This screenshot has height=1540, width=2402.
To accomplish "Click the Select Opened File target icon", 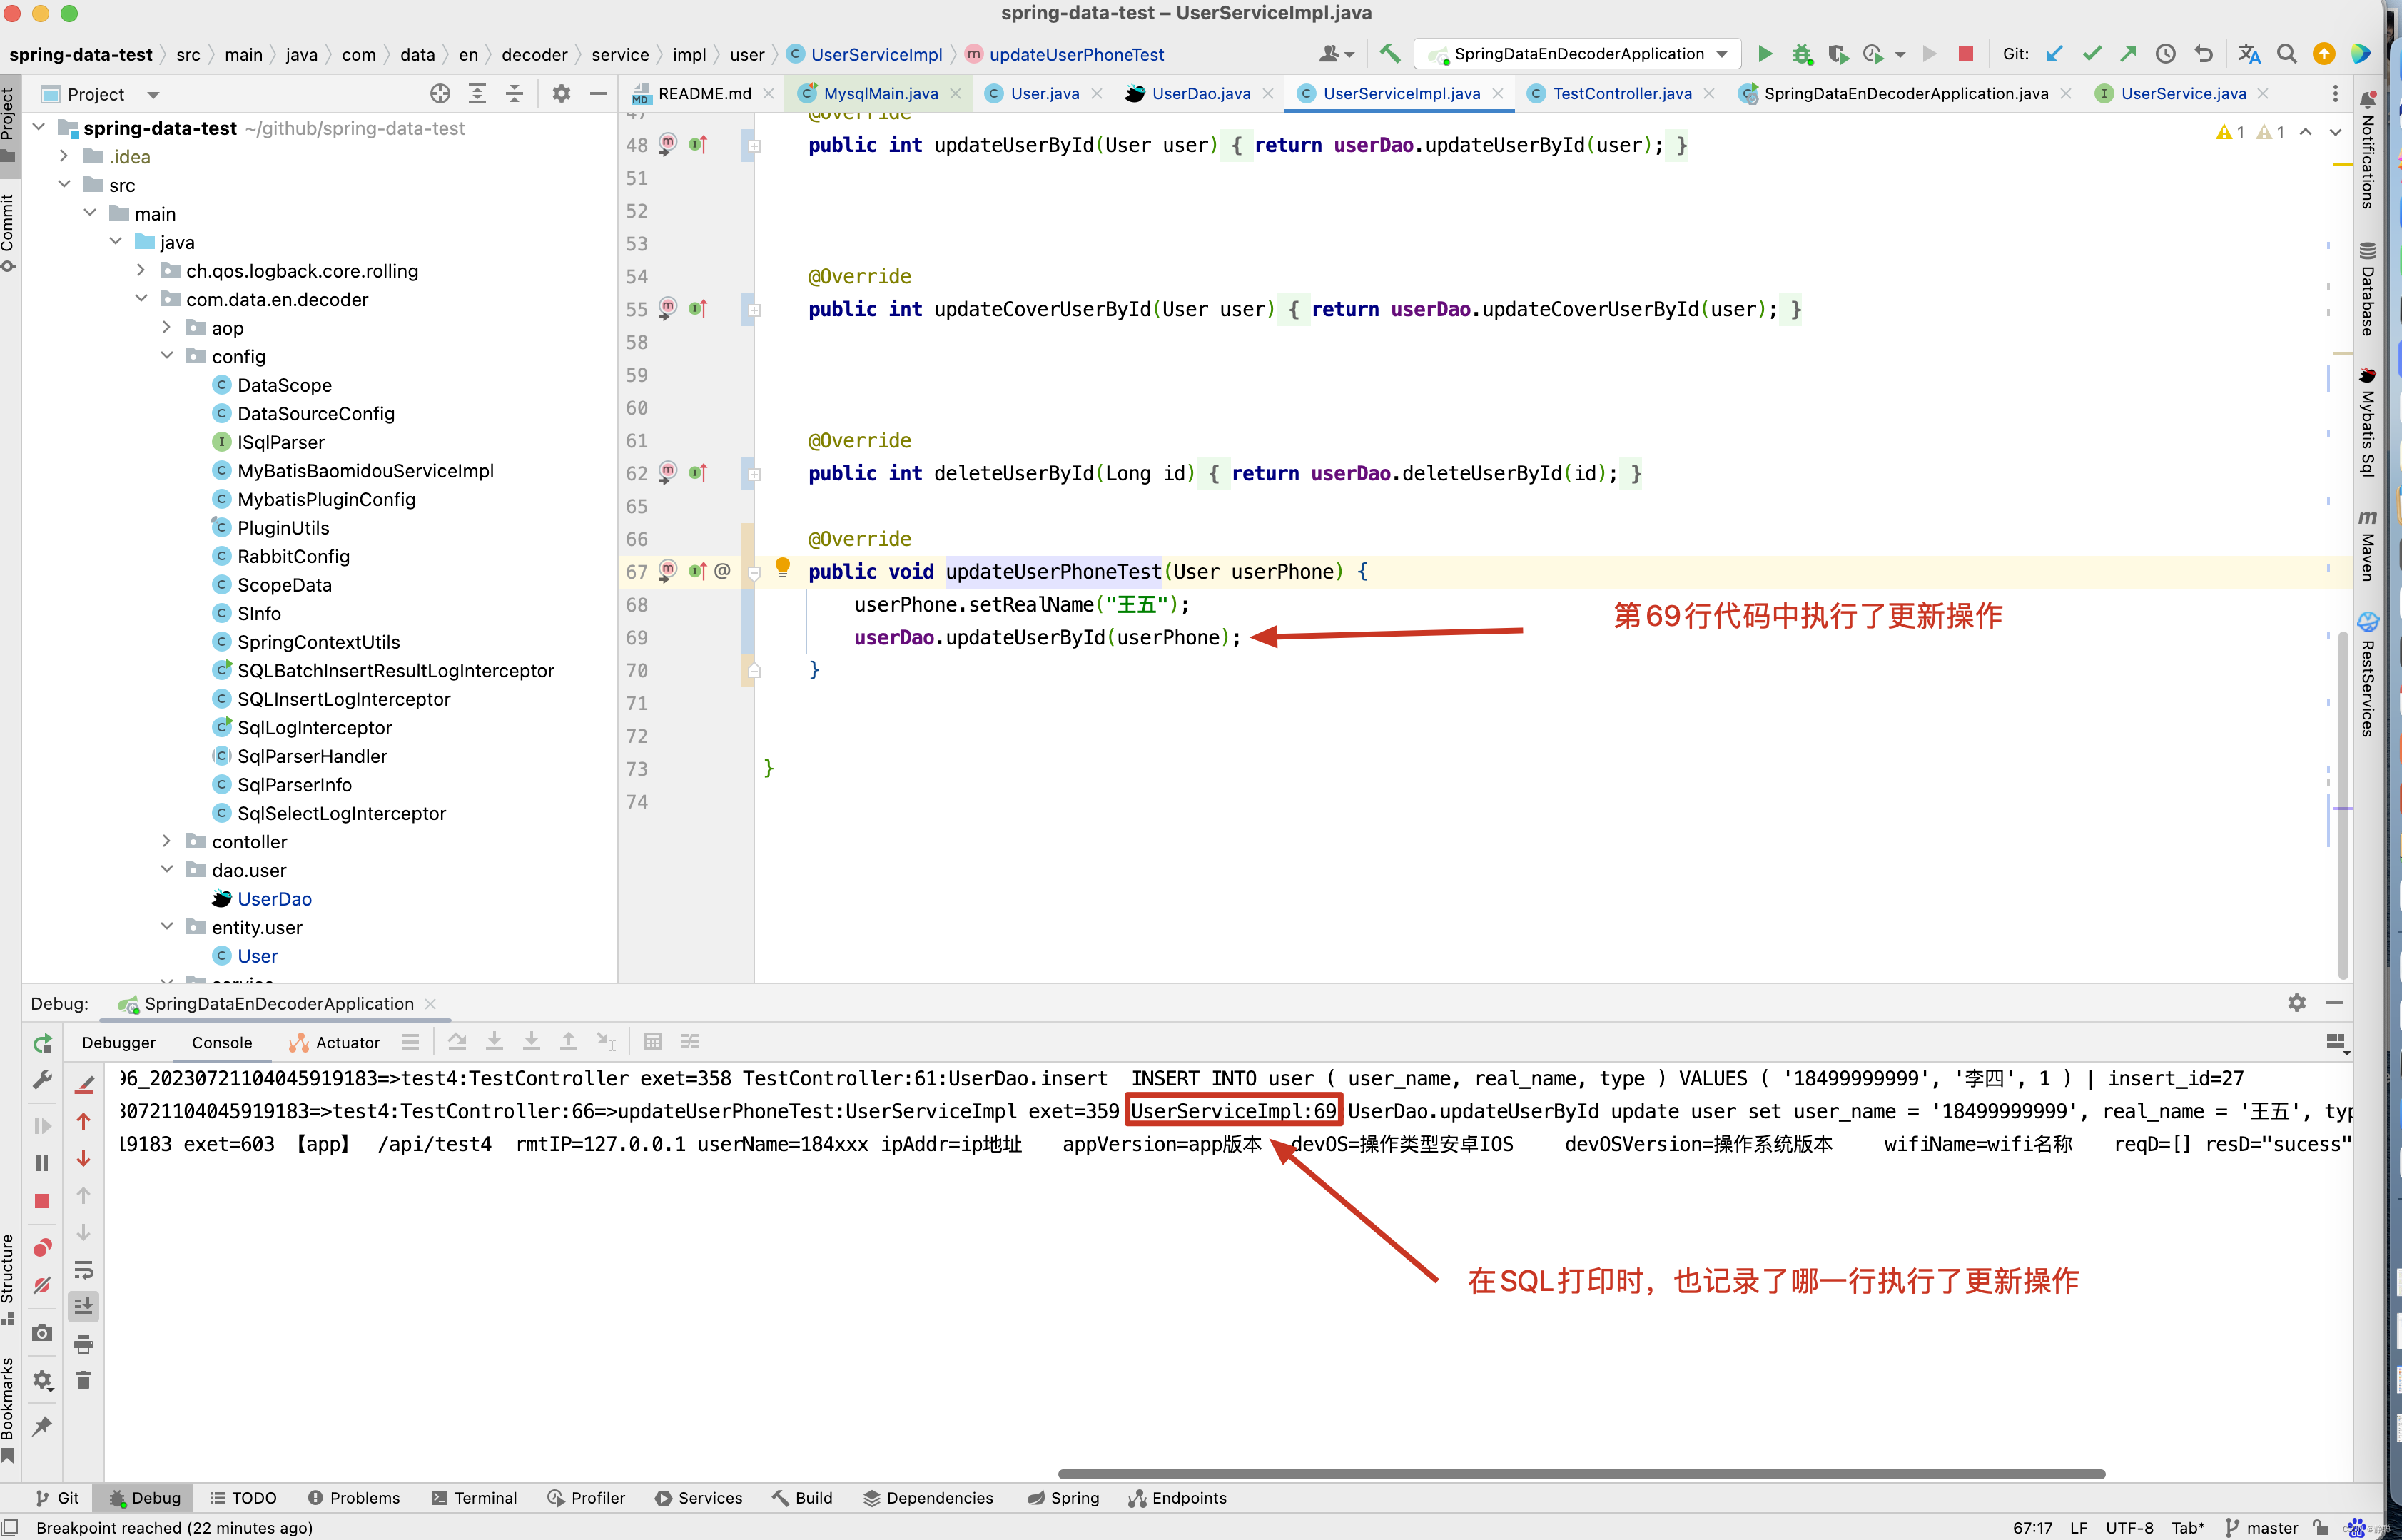I will coord(440,94).
